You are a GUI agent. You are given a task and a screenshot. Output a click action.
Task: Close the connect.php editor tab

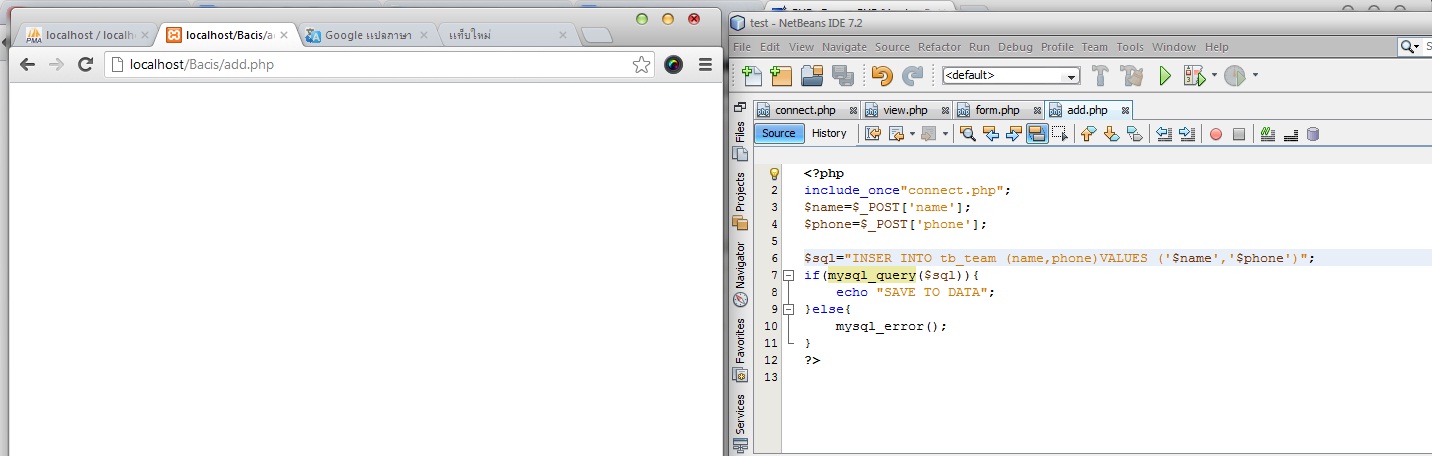[853, 110]
